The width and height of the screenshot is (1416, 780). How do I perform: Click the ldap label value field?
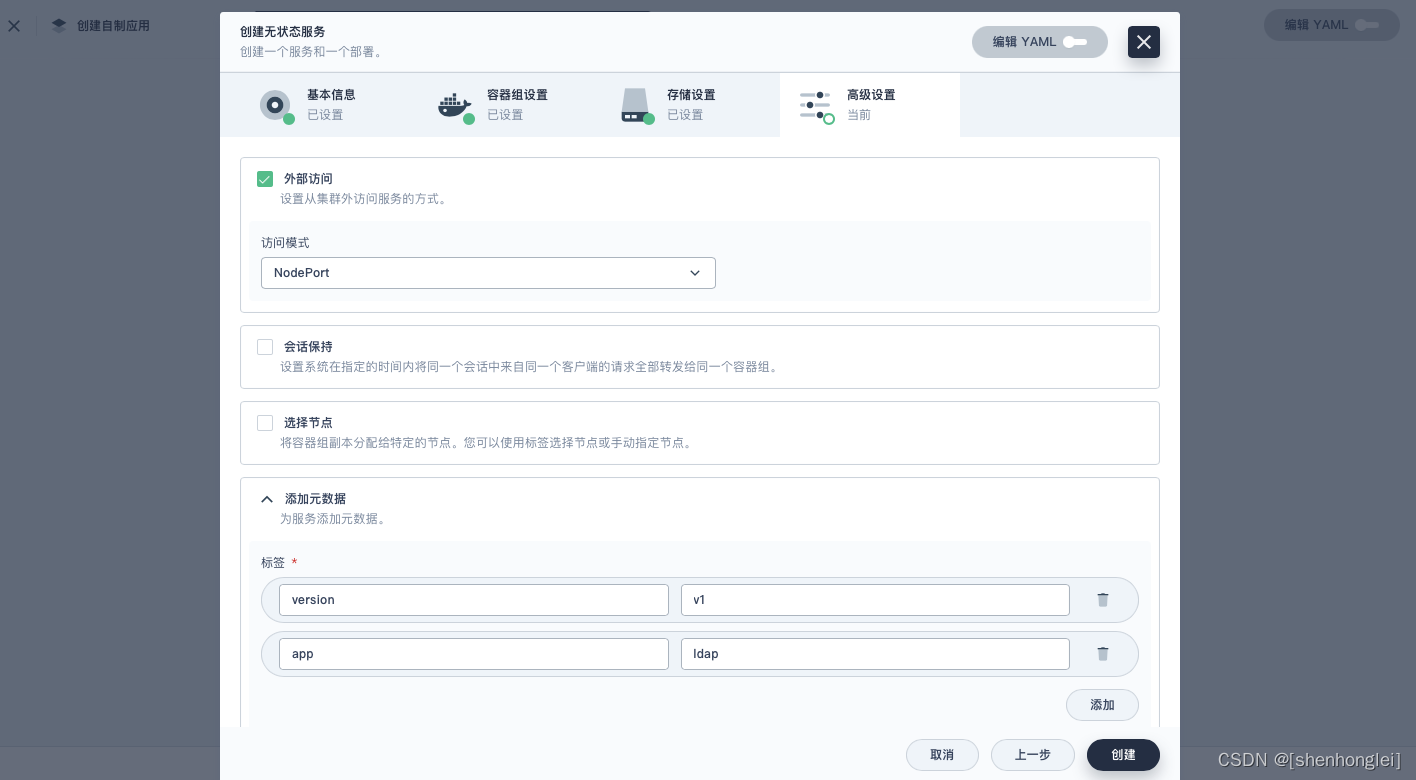875,654
